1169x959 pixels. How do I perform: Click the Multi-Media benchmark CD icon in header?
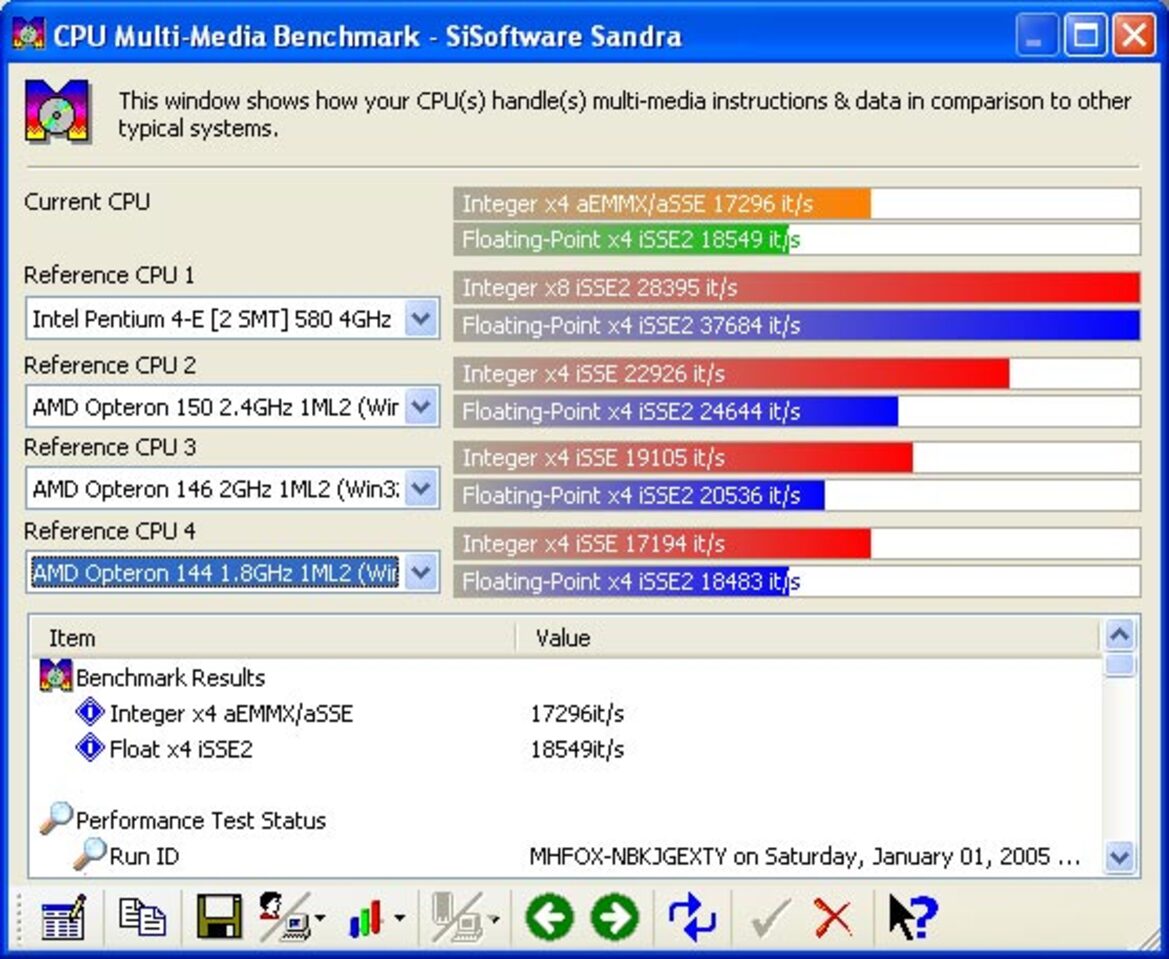(57, 111)
